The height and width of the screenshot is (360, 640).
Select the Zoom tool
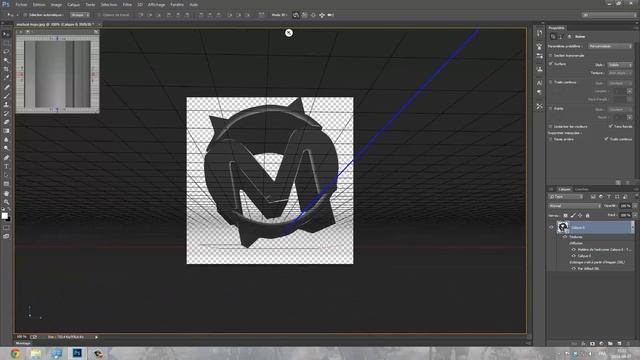[6, 202]
